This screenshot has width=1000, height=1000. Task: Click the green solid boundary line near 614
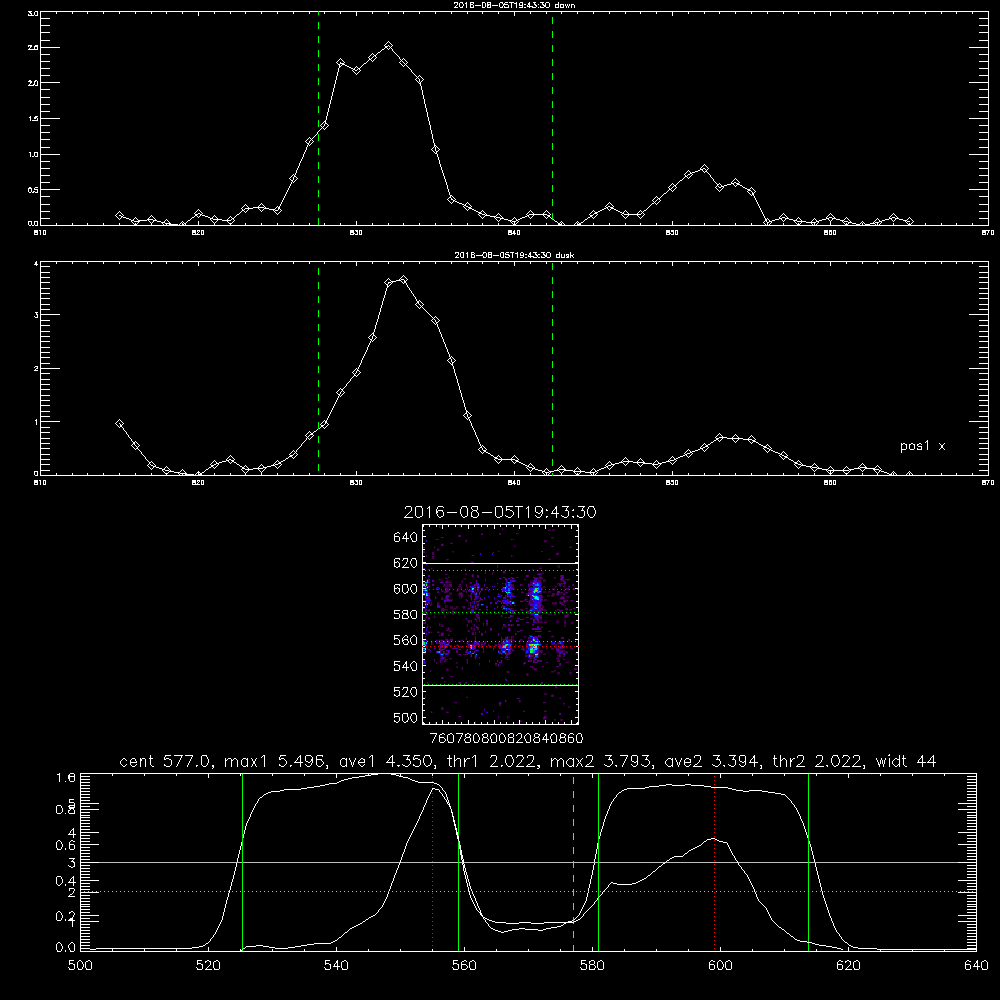pos(808,862)
